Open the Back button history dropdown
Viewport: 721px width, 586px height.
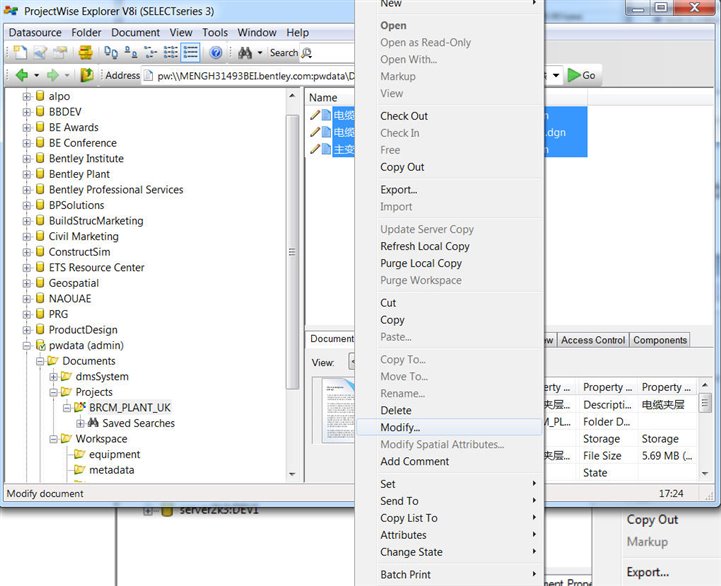coord(36,75)
